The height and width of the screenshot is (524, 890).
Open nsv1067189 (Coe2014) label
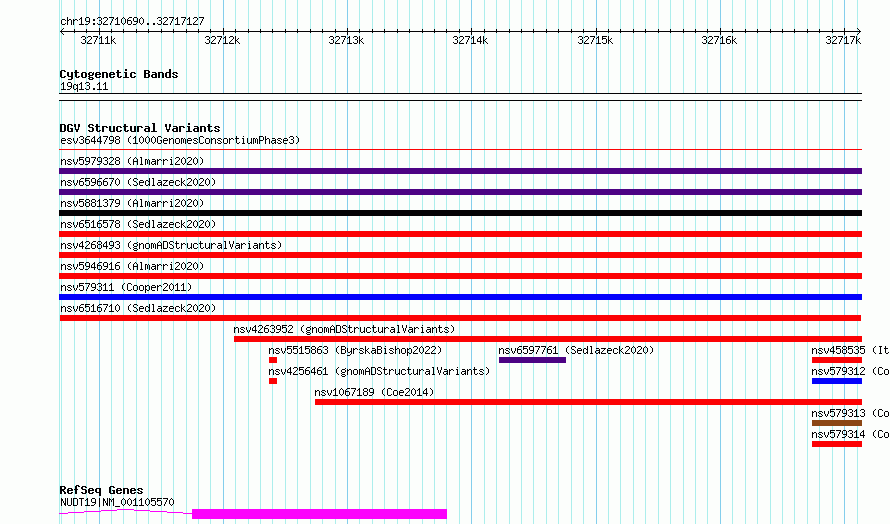click(x=375, y=392)
